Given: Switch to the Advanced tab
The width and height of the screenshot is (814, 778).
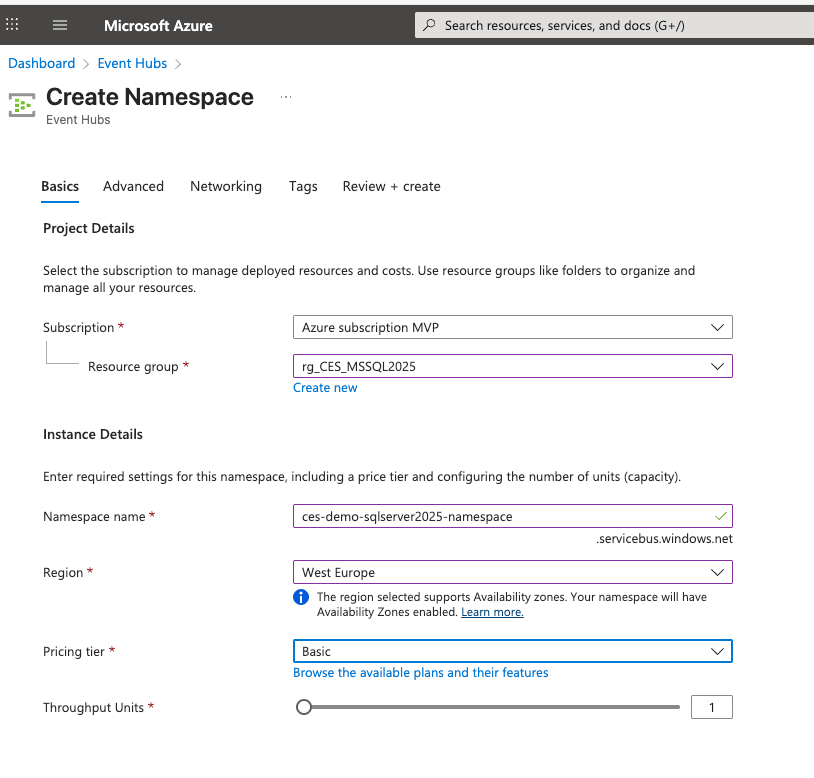Looking at the screenshot, I should click(x=133, y=186).
